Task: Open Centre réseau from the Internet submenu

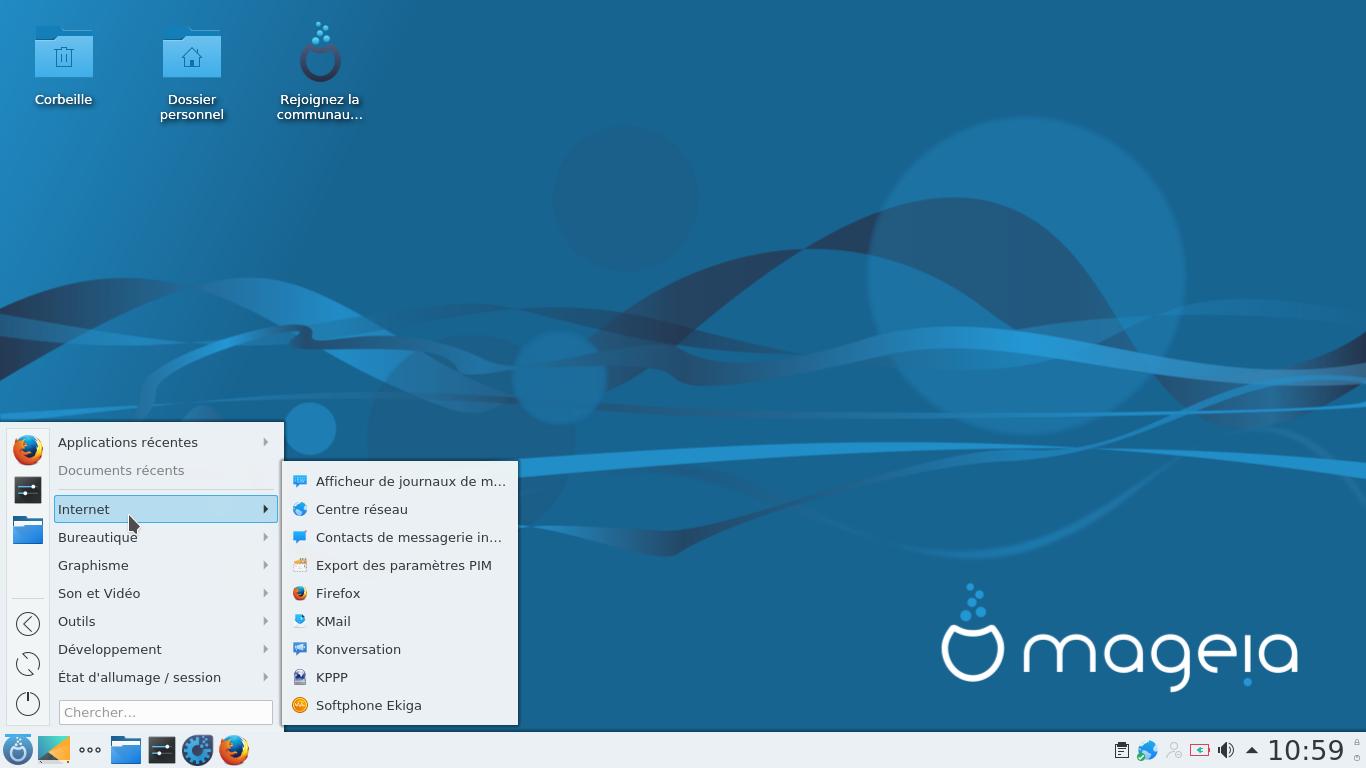Action: coord(400,509)
